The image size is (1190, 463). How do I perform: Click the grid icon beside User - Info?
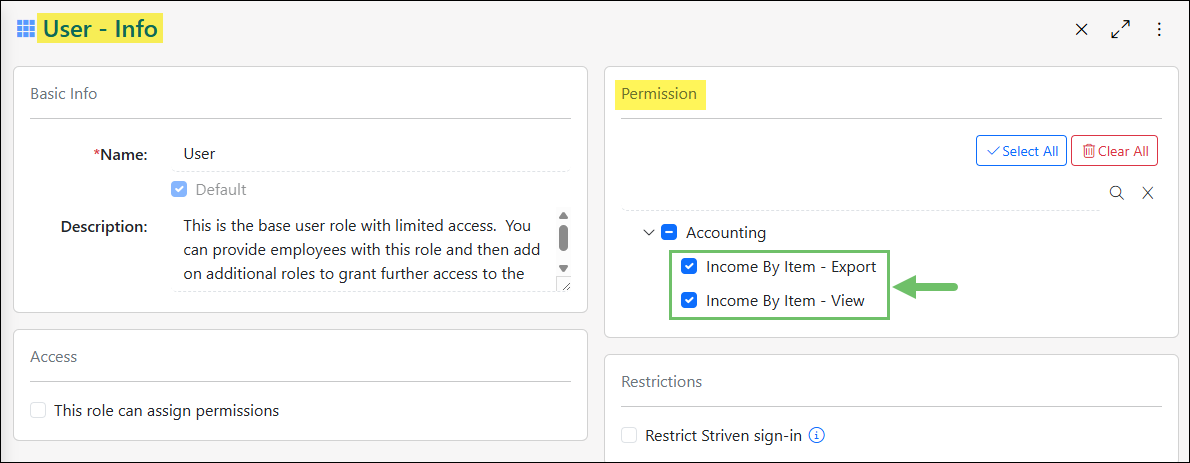click(26, 30)
